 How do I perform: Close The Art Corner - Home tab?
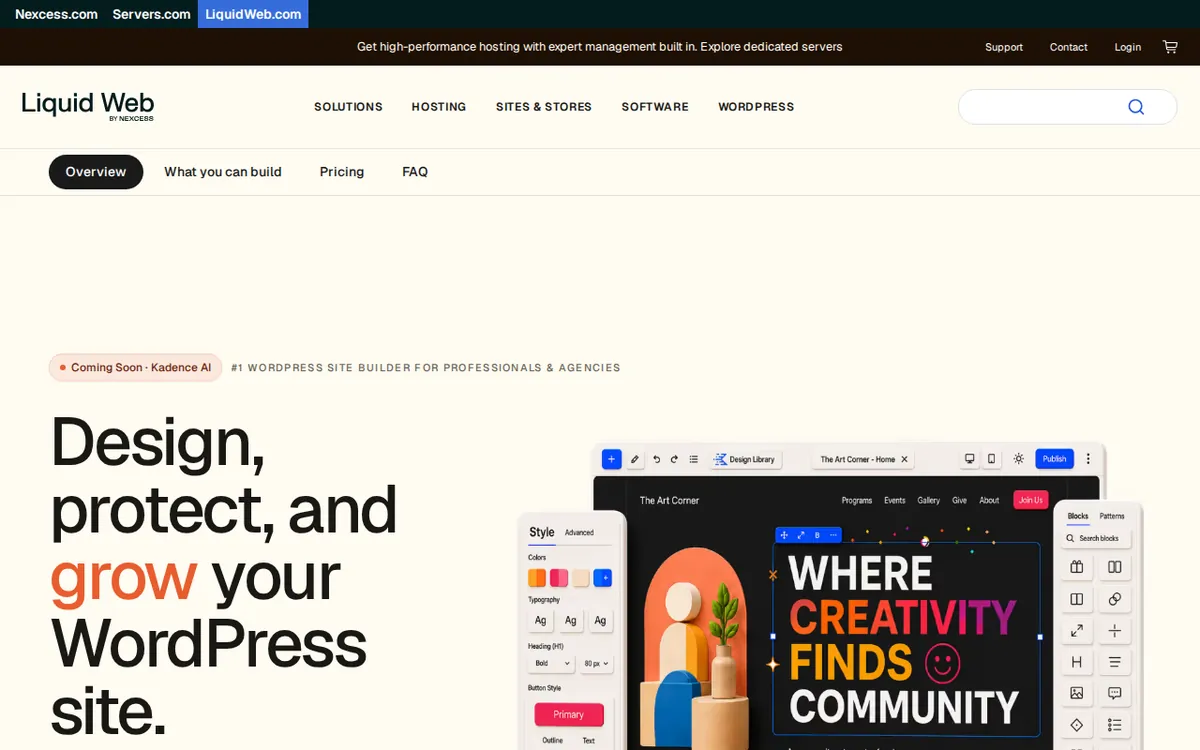(904, 459)
